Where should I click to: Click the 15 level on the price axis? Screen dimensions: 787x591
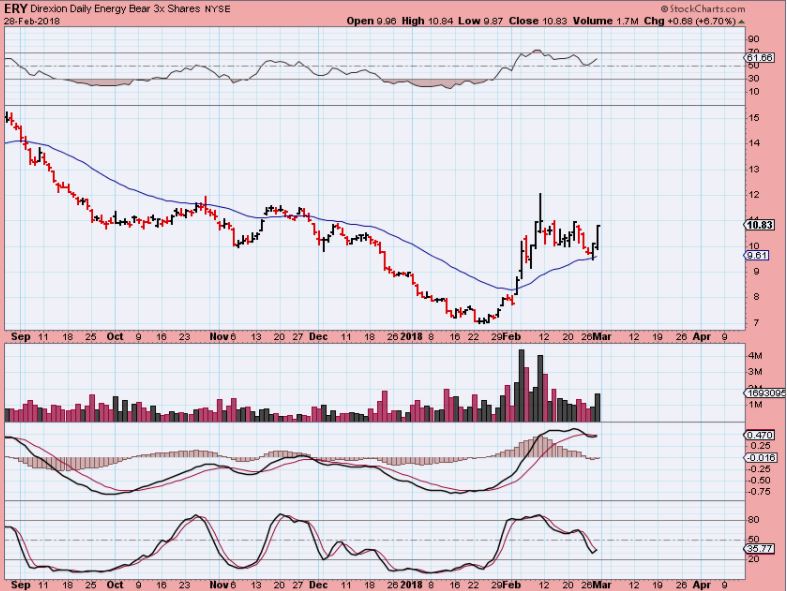click(753, 118)
